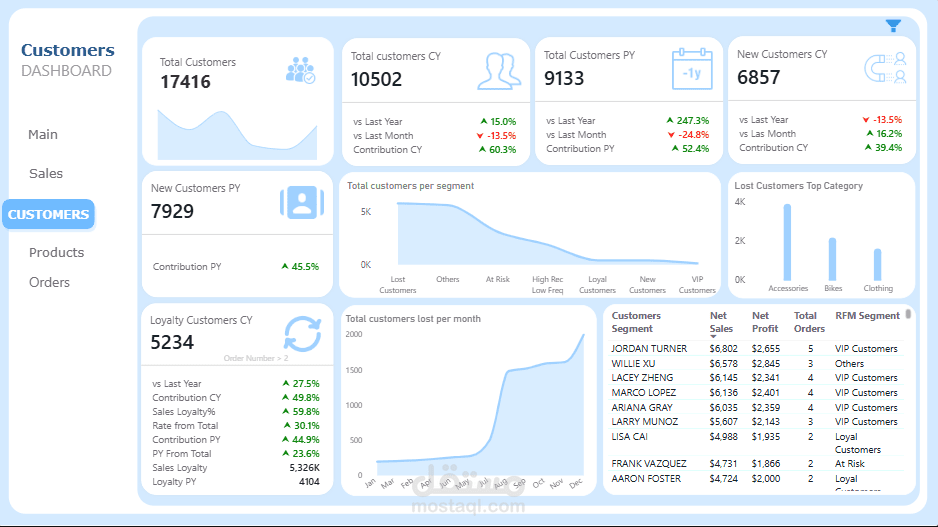Open the Sales page
The width and height of the screenshot is (938, 527).
46,173
